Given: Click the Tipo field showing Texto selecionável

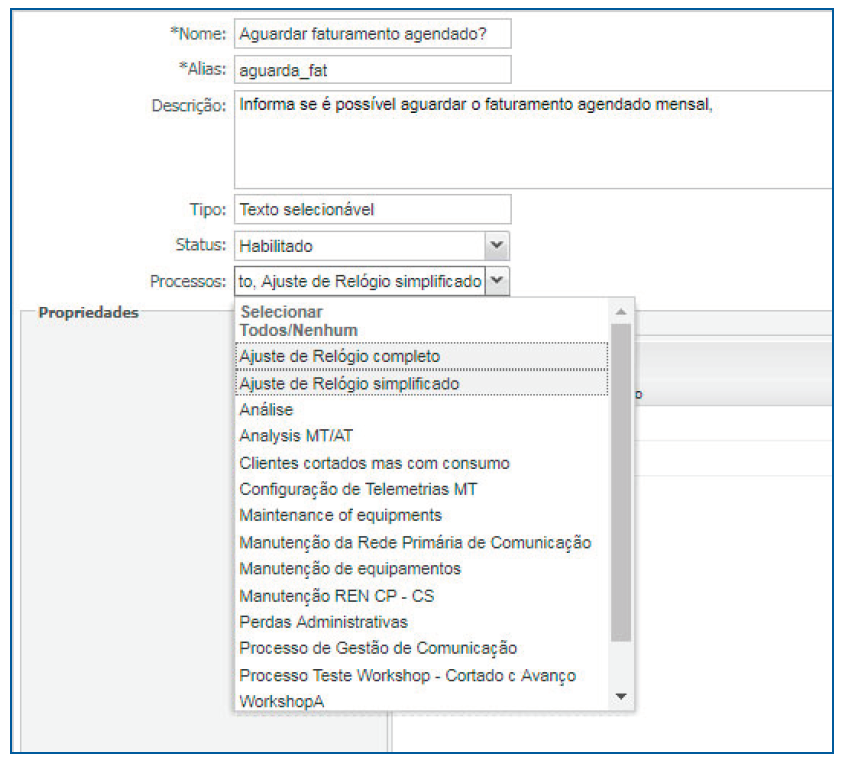Looking at the screenshot, I should coord(372,209).
